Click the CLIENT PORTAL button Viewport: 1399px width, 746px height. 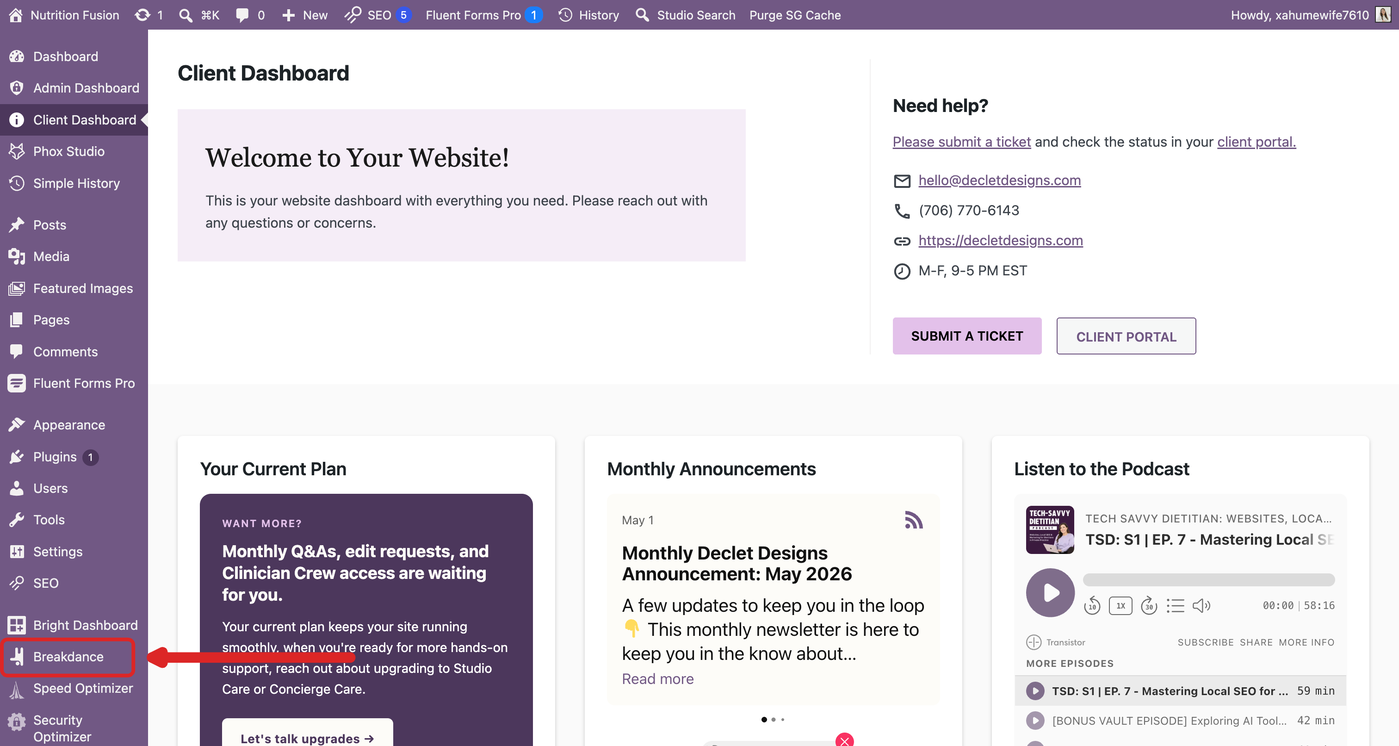pos(1126,336)
